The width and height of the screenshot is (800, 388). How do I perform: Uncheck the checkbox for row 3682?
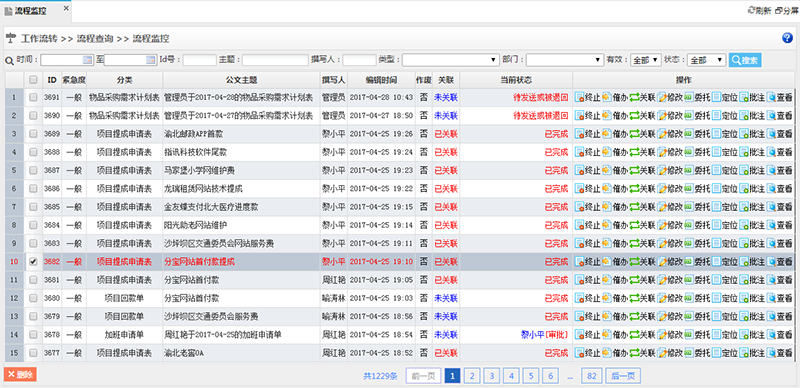coord(33,262)
